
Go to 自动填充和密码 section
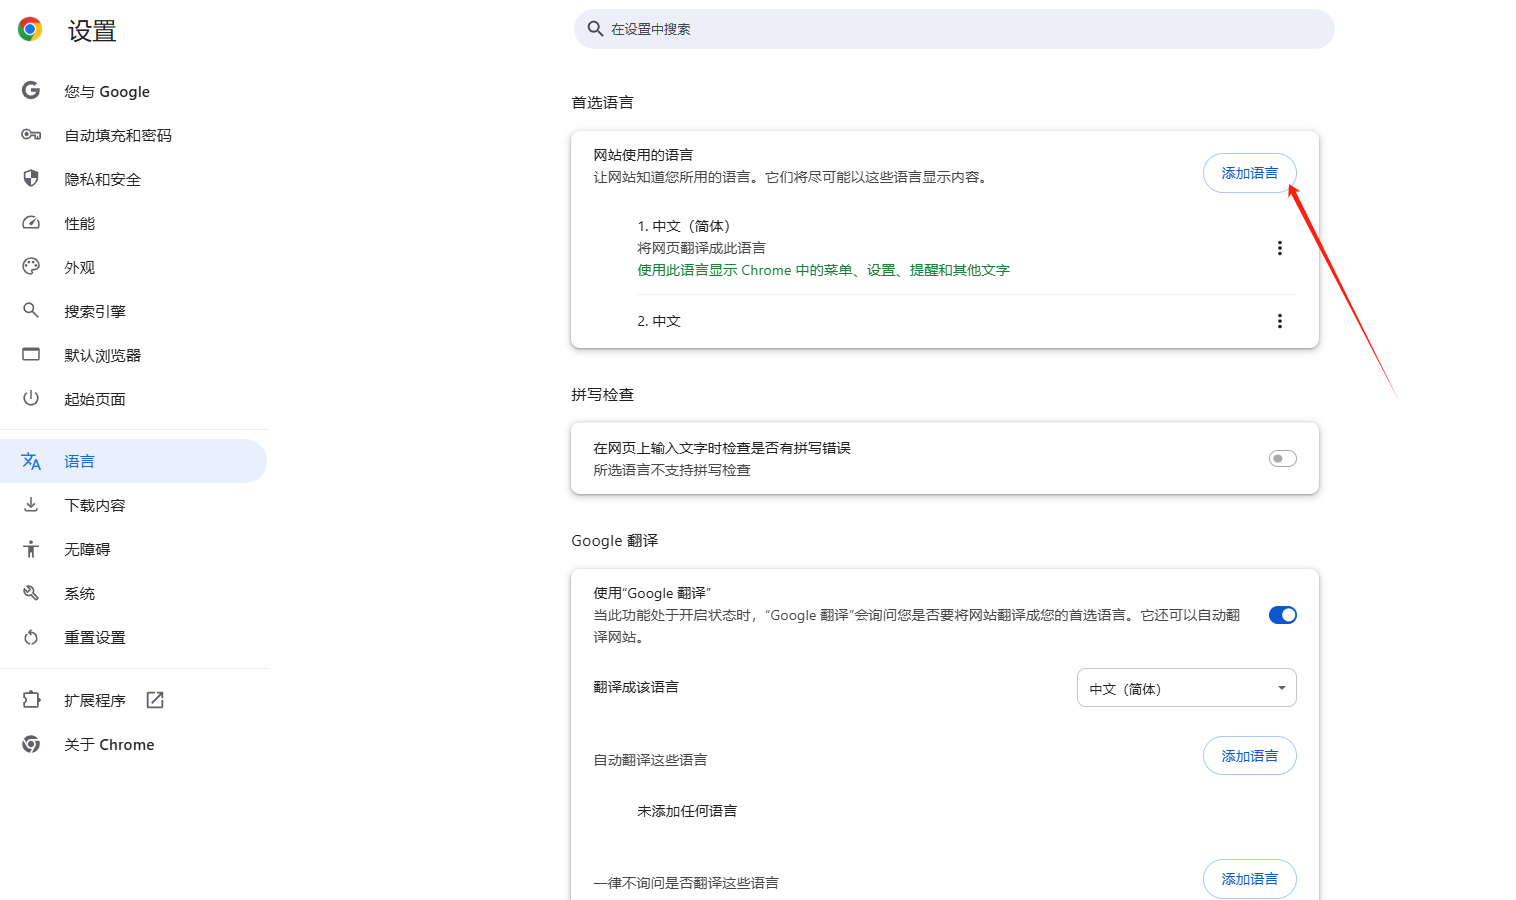click(134, 135)
